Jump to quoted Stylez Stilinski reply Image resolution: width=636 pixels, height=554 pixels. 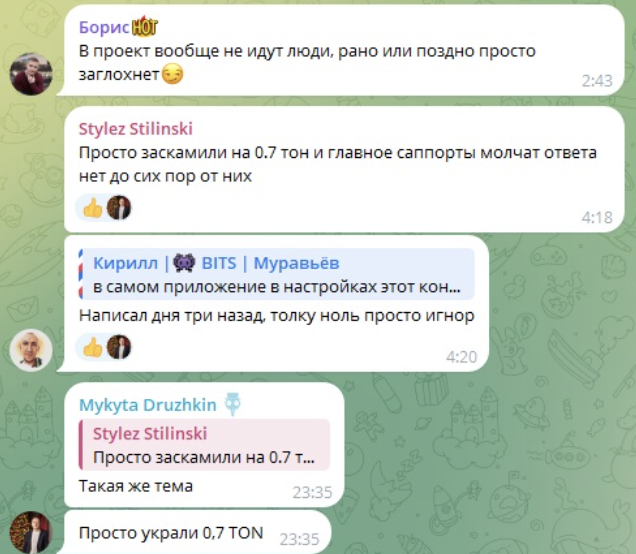204,445
